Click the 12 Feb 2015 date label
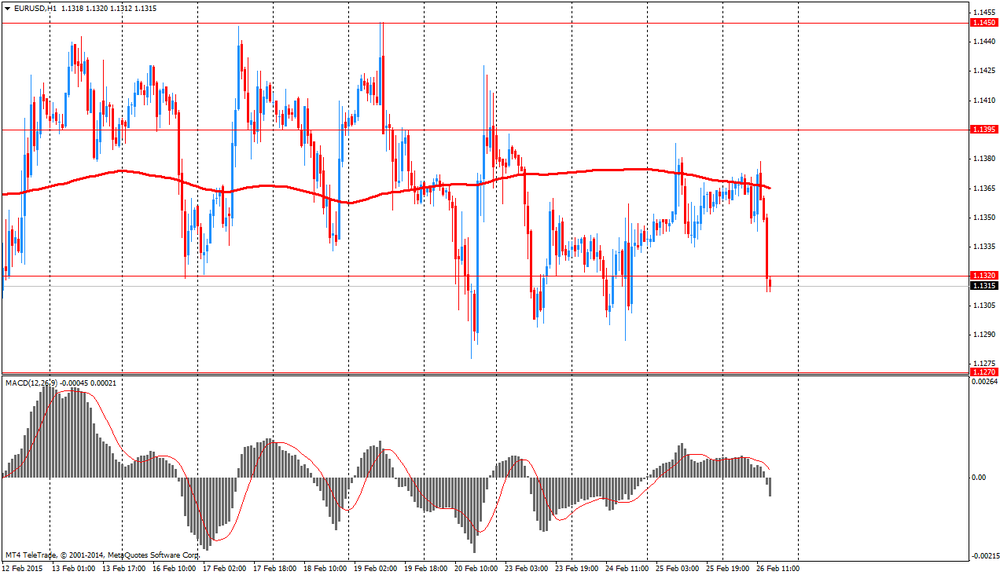The width and height of the screenshot is (1000, 575). click(x=23, y=569)
